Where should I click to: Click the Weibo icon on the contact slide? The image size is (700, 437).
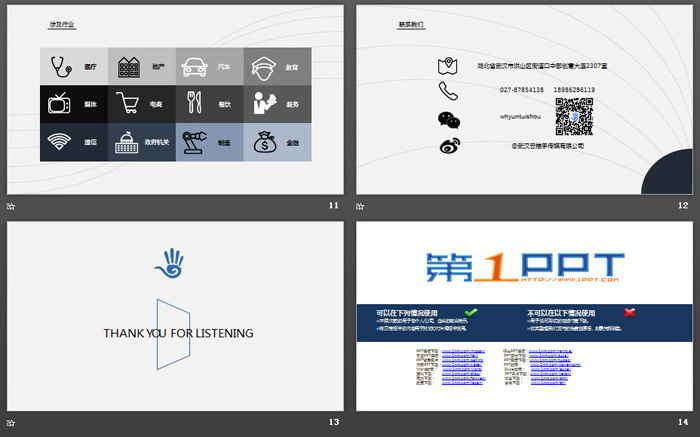(x=448, y=146)
